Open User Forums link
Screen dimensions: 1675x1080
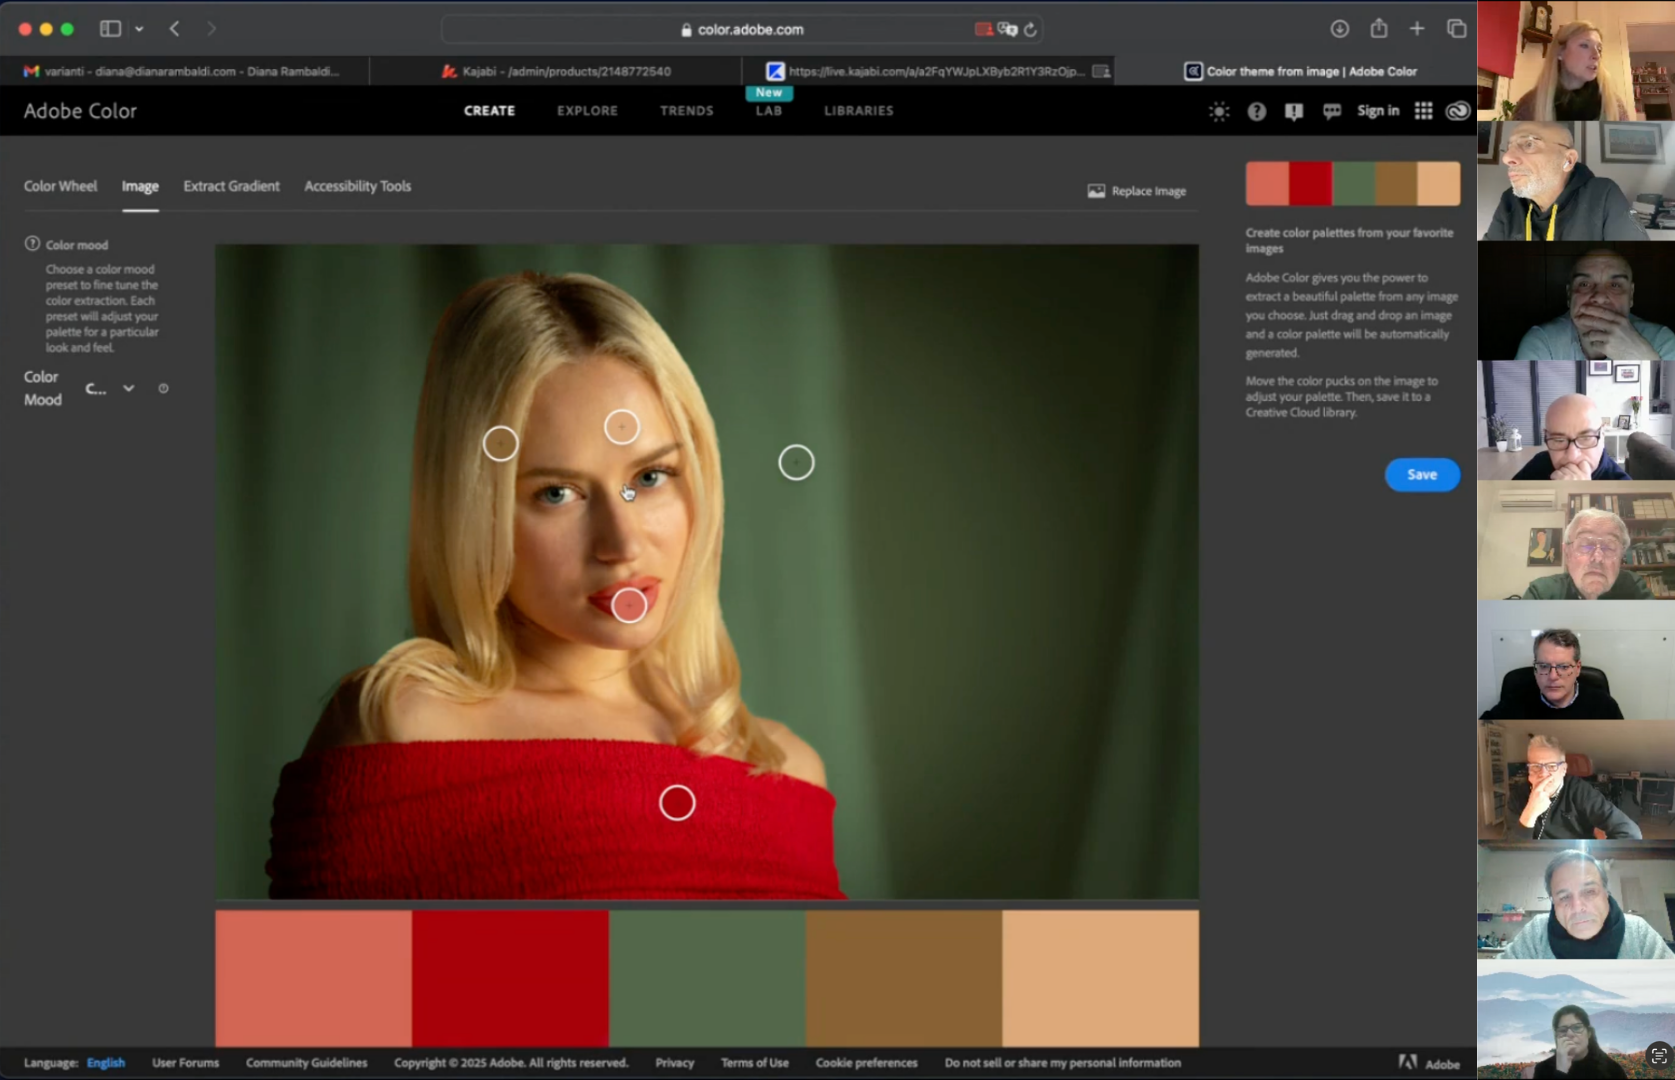click(x=185, y=1063)
